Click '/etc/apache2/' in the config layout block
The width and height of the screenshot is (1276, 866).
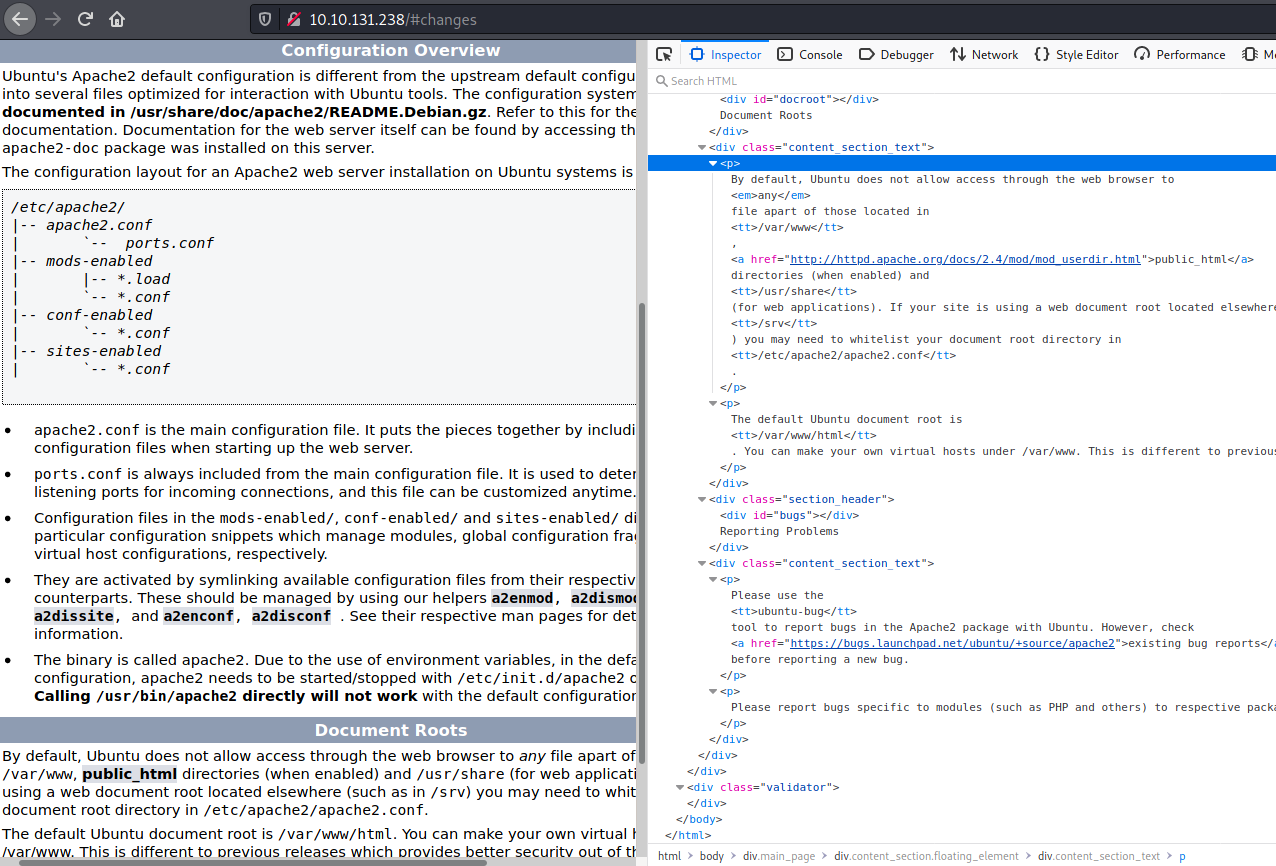(x=68, y=207)
